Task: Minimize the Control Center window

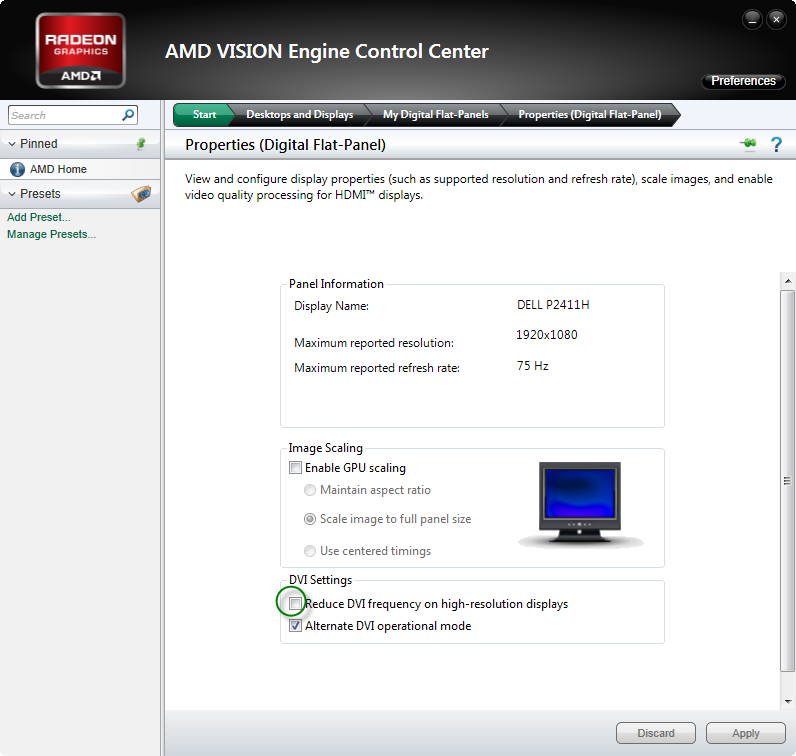Action: [x=752, y=20]
